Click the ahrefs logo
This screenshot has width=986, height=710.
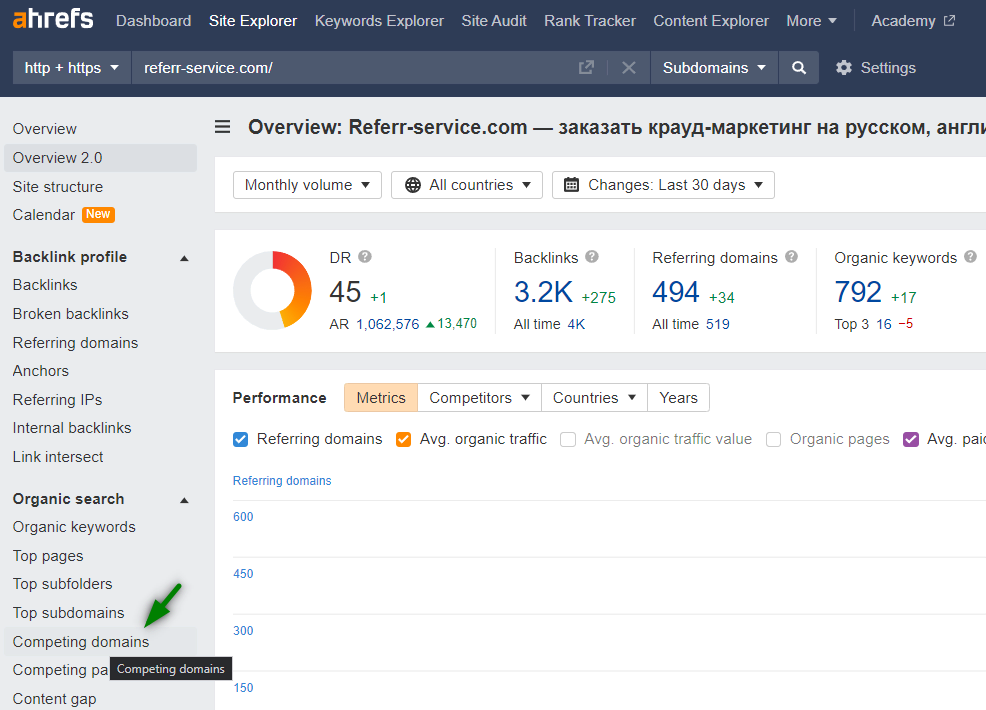pyautogui.click(x=53, y=19)
